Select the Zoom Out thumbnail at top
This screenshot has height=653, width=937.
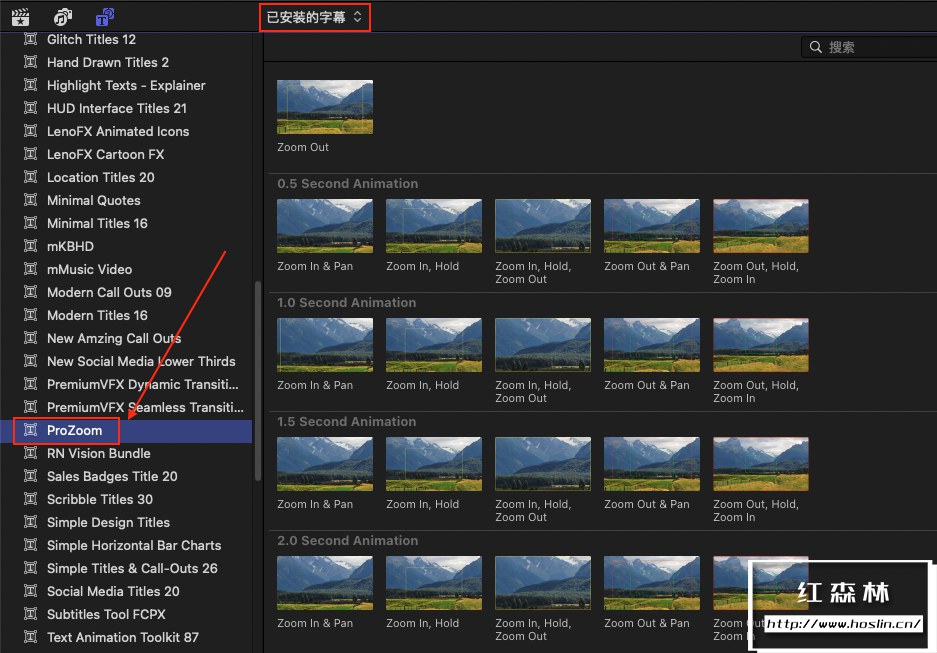(325, 107)
